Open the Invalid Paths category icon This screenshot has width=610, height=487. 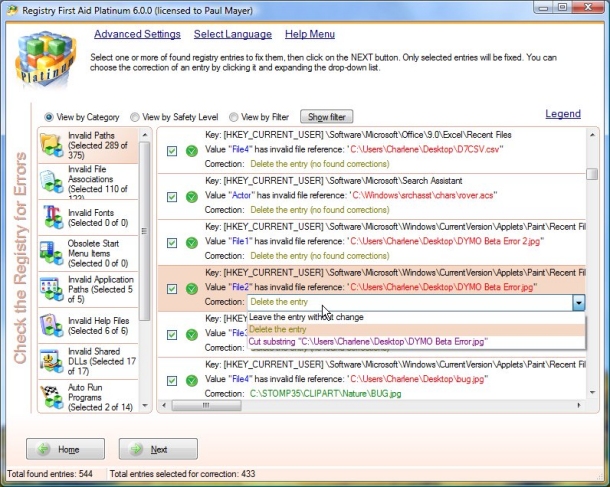pos(51,145)
